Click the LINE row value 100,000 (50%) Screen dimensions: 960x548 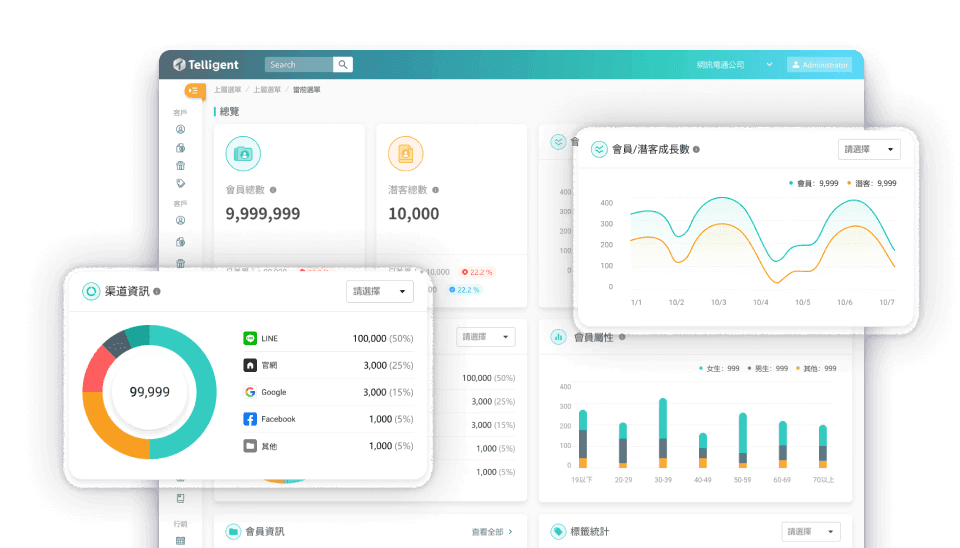383,338
